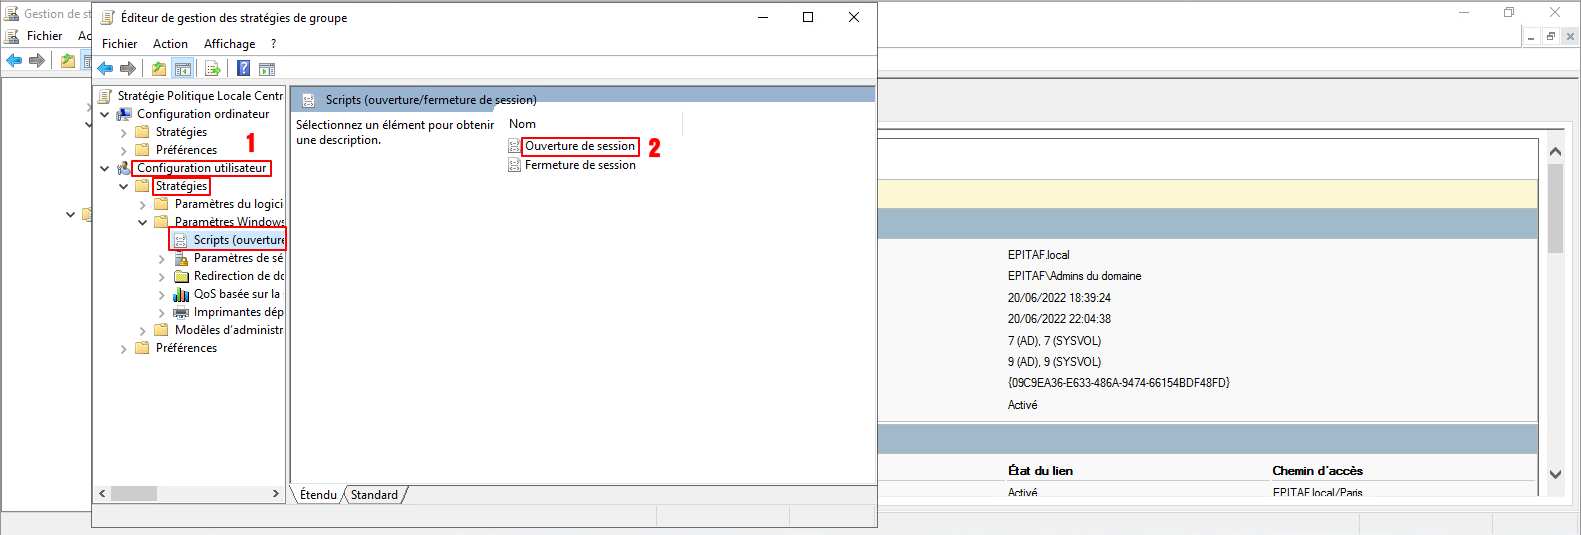Click the Nom column header
1581x535 pixels.
tap(522, 124)
